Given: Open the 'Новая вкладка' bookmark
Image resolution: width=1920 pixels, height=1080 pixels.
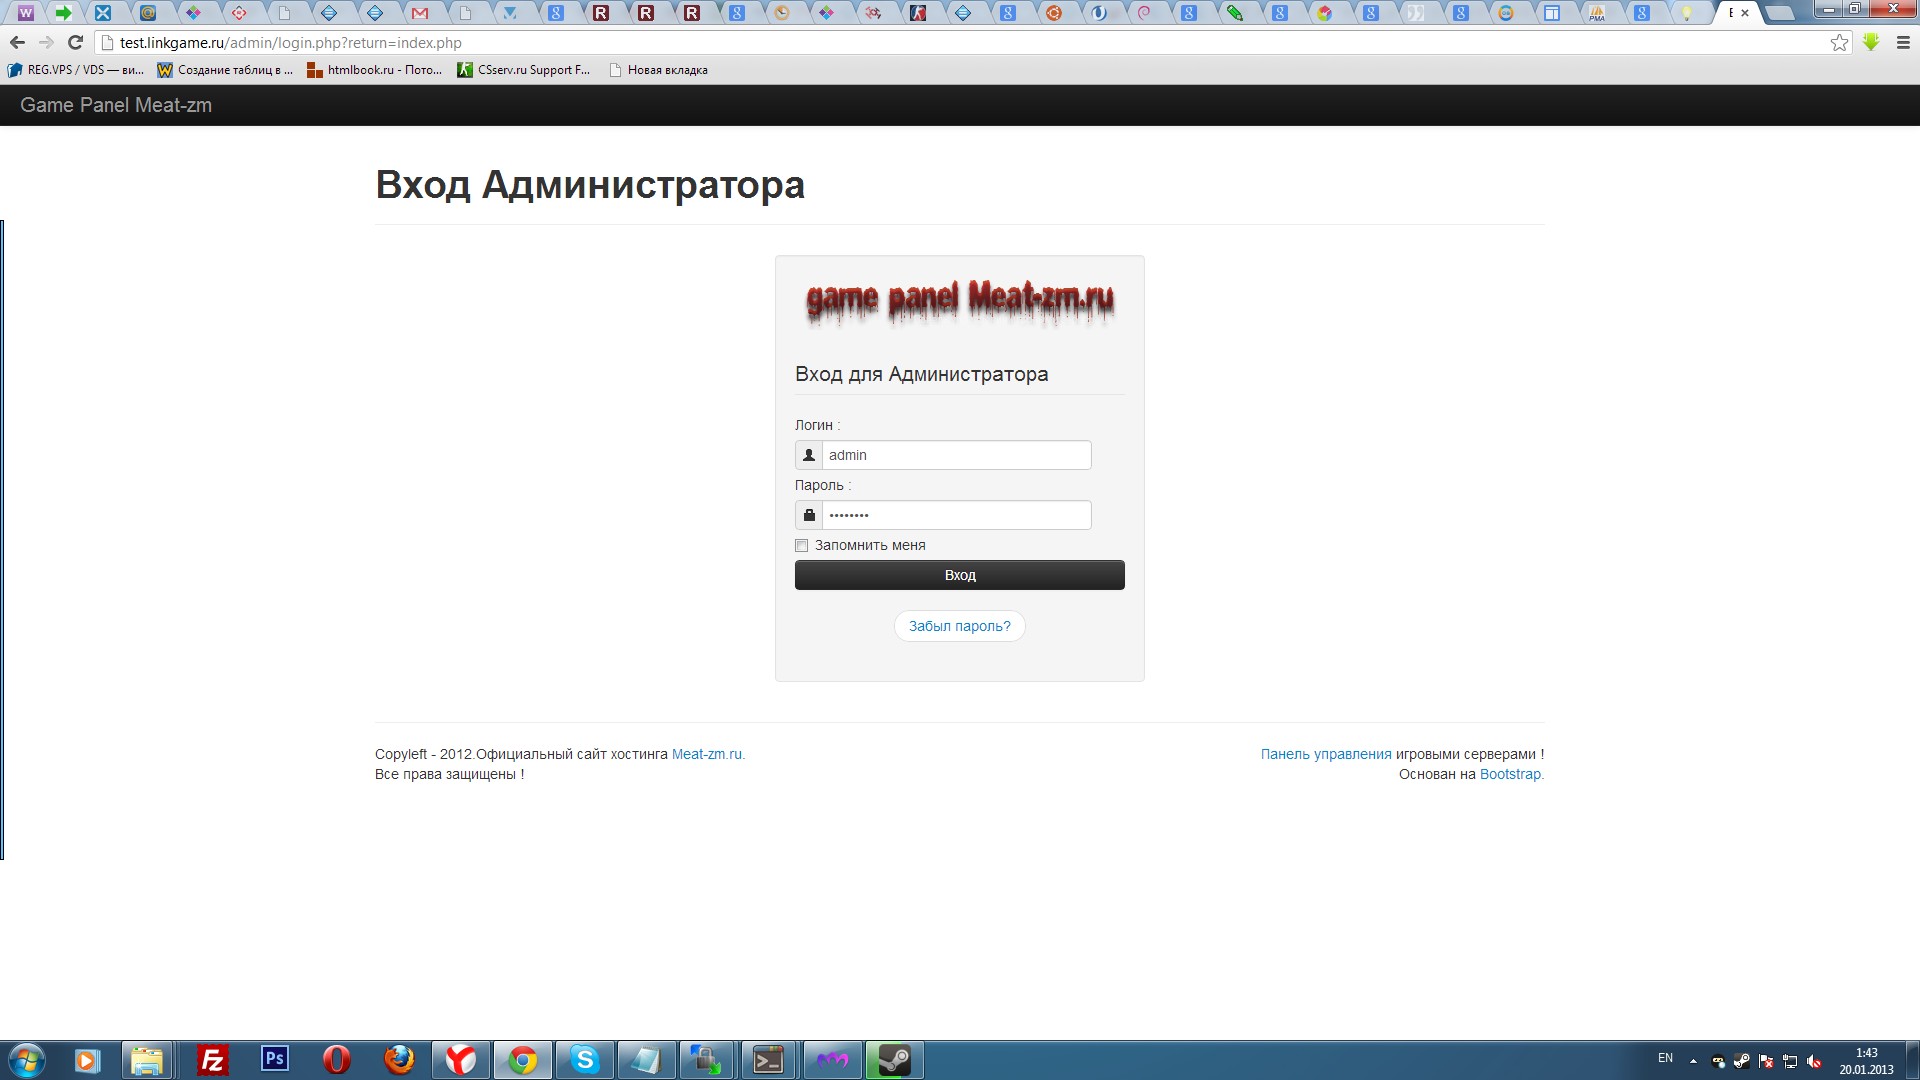Looking at the screenshot, I should [x=658, y=70].
